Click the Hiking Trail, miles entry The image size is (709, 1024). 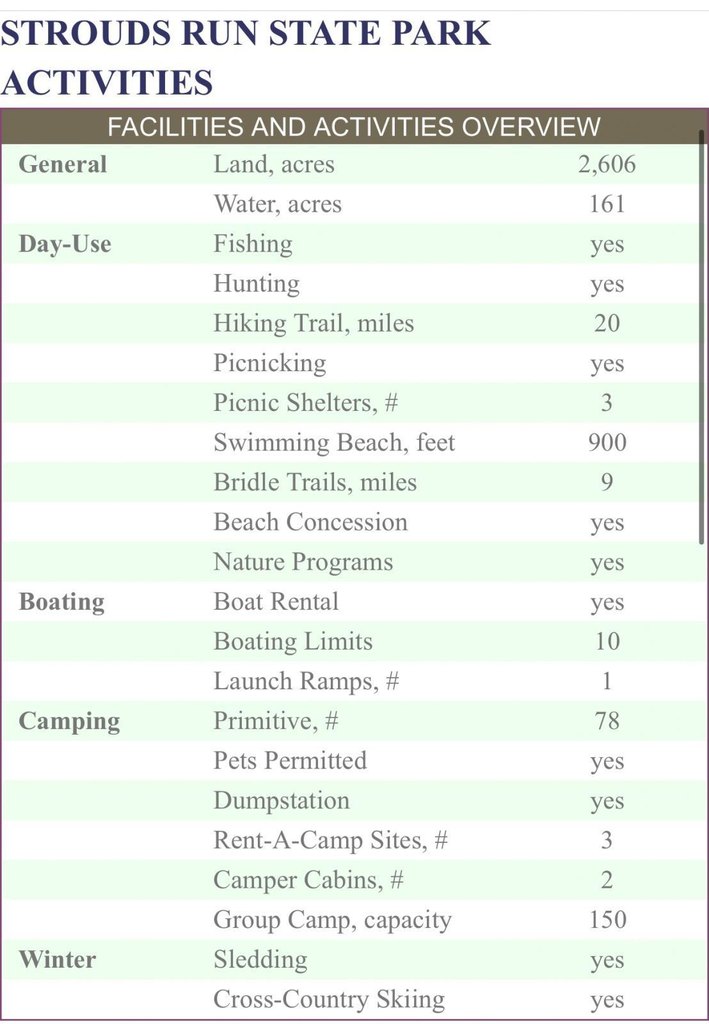[x=313, y=324]
